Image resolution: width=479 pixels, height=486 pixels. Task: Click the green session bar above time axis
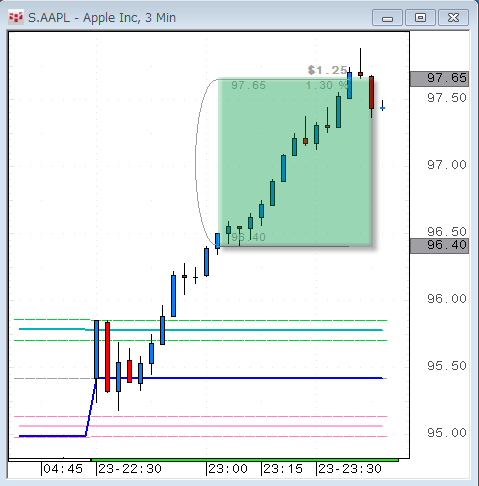pyautogui.click(x=245, y=460)
